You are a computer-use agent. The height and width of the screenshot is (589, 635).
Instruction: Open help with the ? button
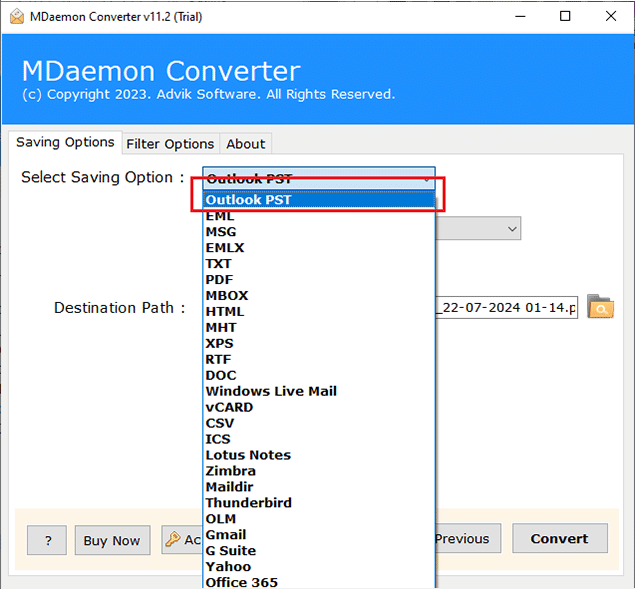coord(47,540)
